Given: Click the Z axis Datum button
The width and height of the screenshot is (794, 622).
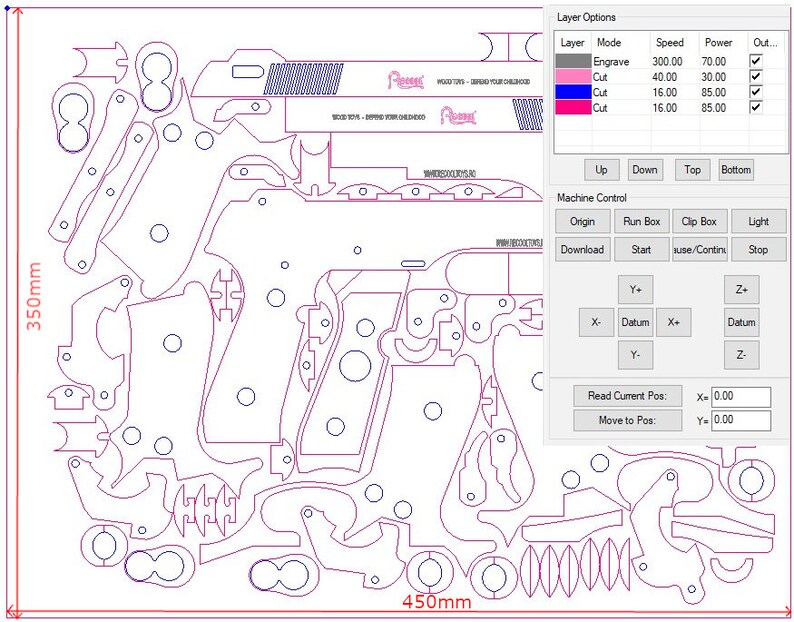Looking at the screenshot, I should (x=742, y=322).
